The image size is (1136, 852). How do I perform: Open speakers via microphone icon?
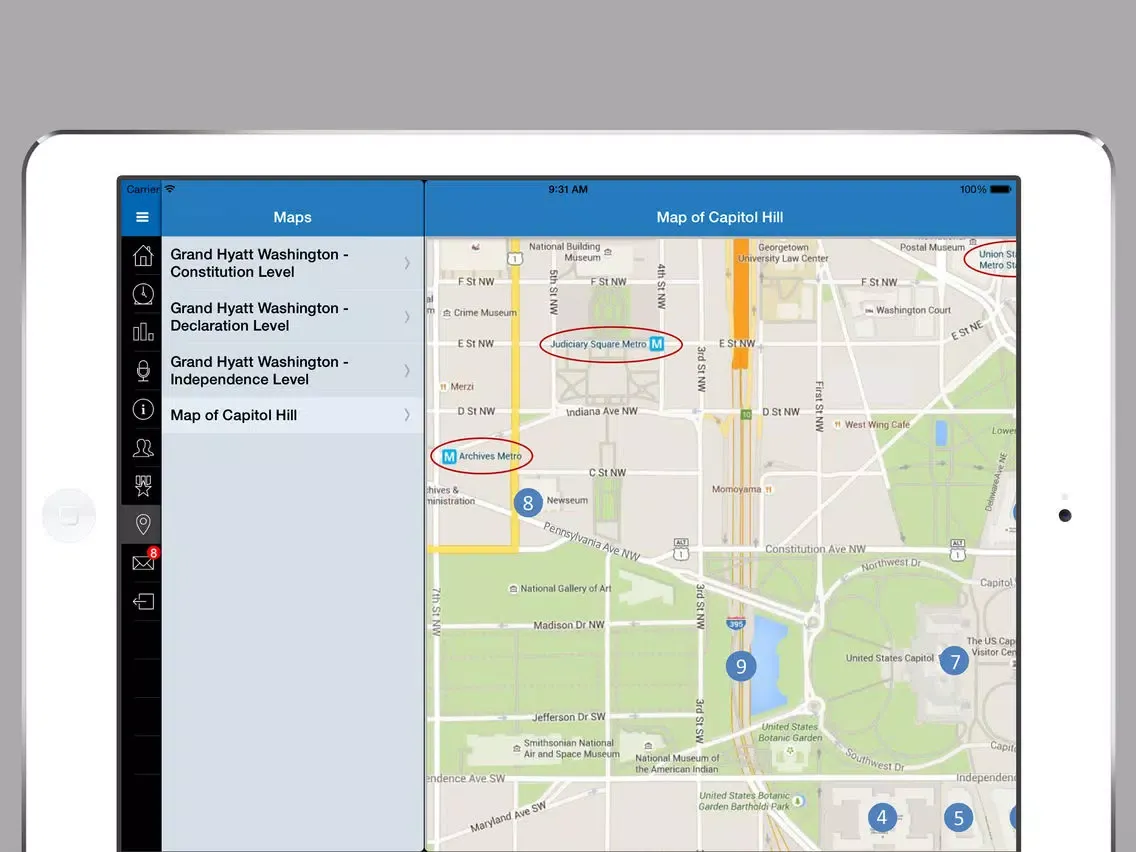tap(143, 370)
